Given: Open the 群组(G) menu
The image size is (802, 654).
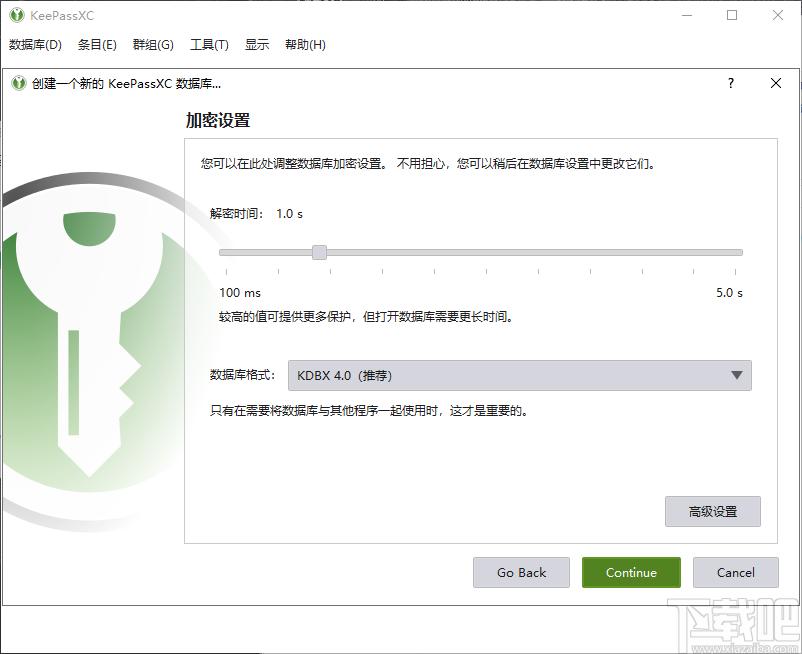Looking at the screenshot, I should pyautogui.click(x=153, y=45).
